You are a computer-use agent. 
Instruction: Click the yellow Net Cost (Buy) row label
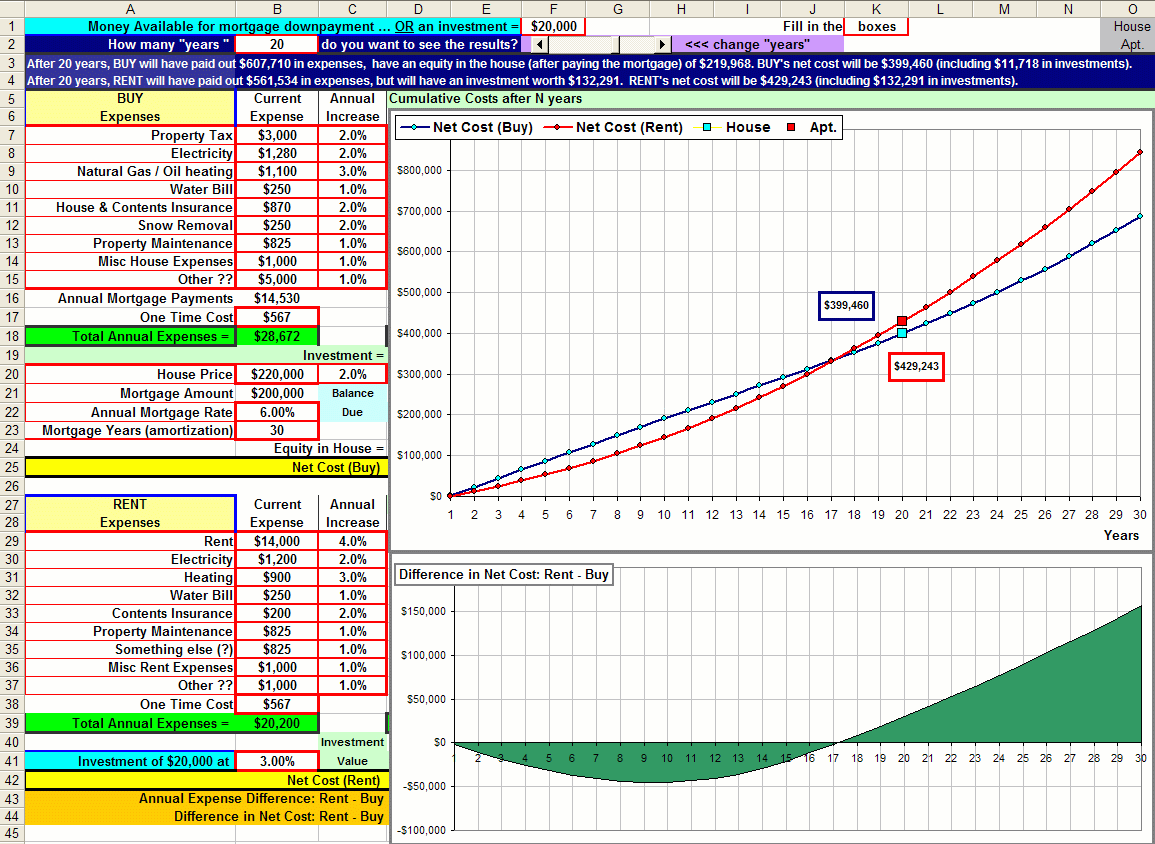206,468
